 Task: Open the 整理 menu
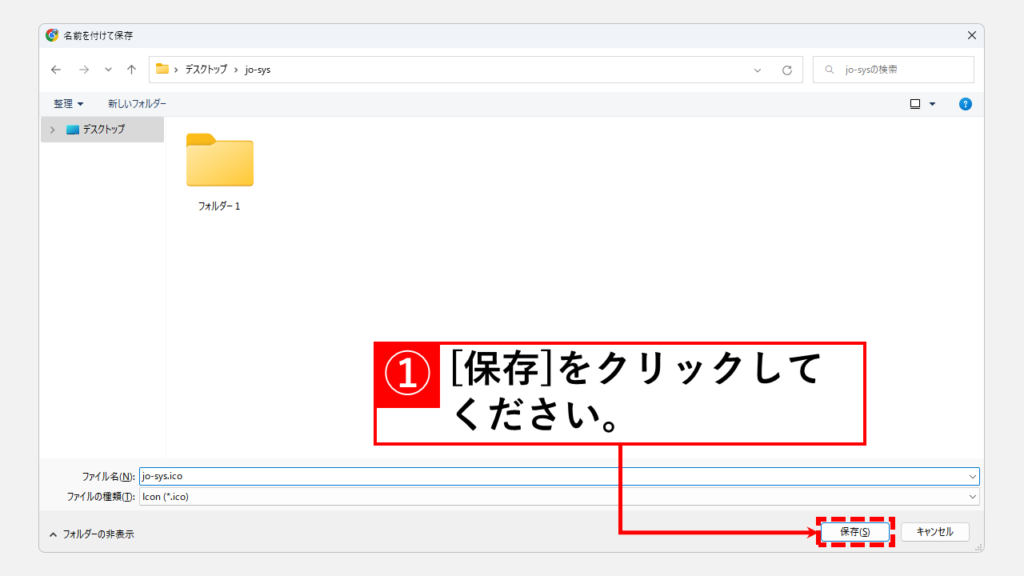coord(69,104)
